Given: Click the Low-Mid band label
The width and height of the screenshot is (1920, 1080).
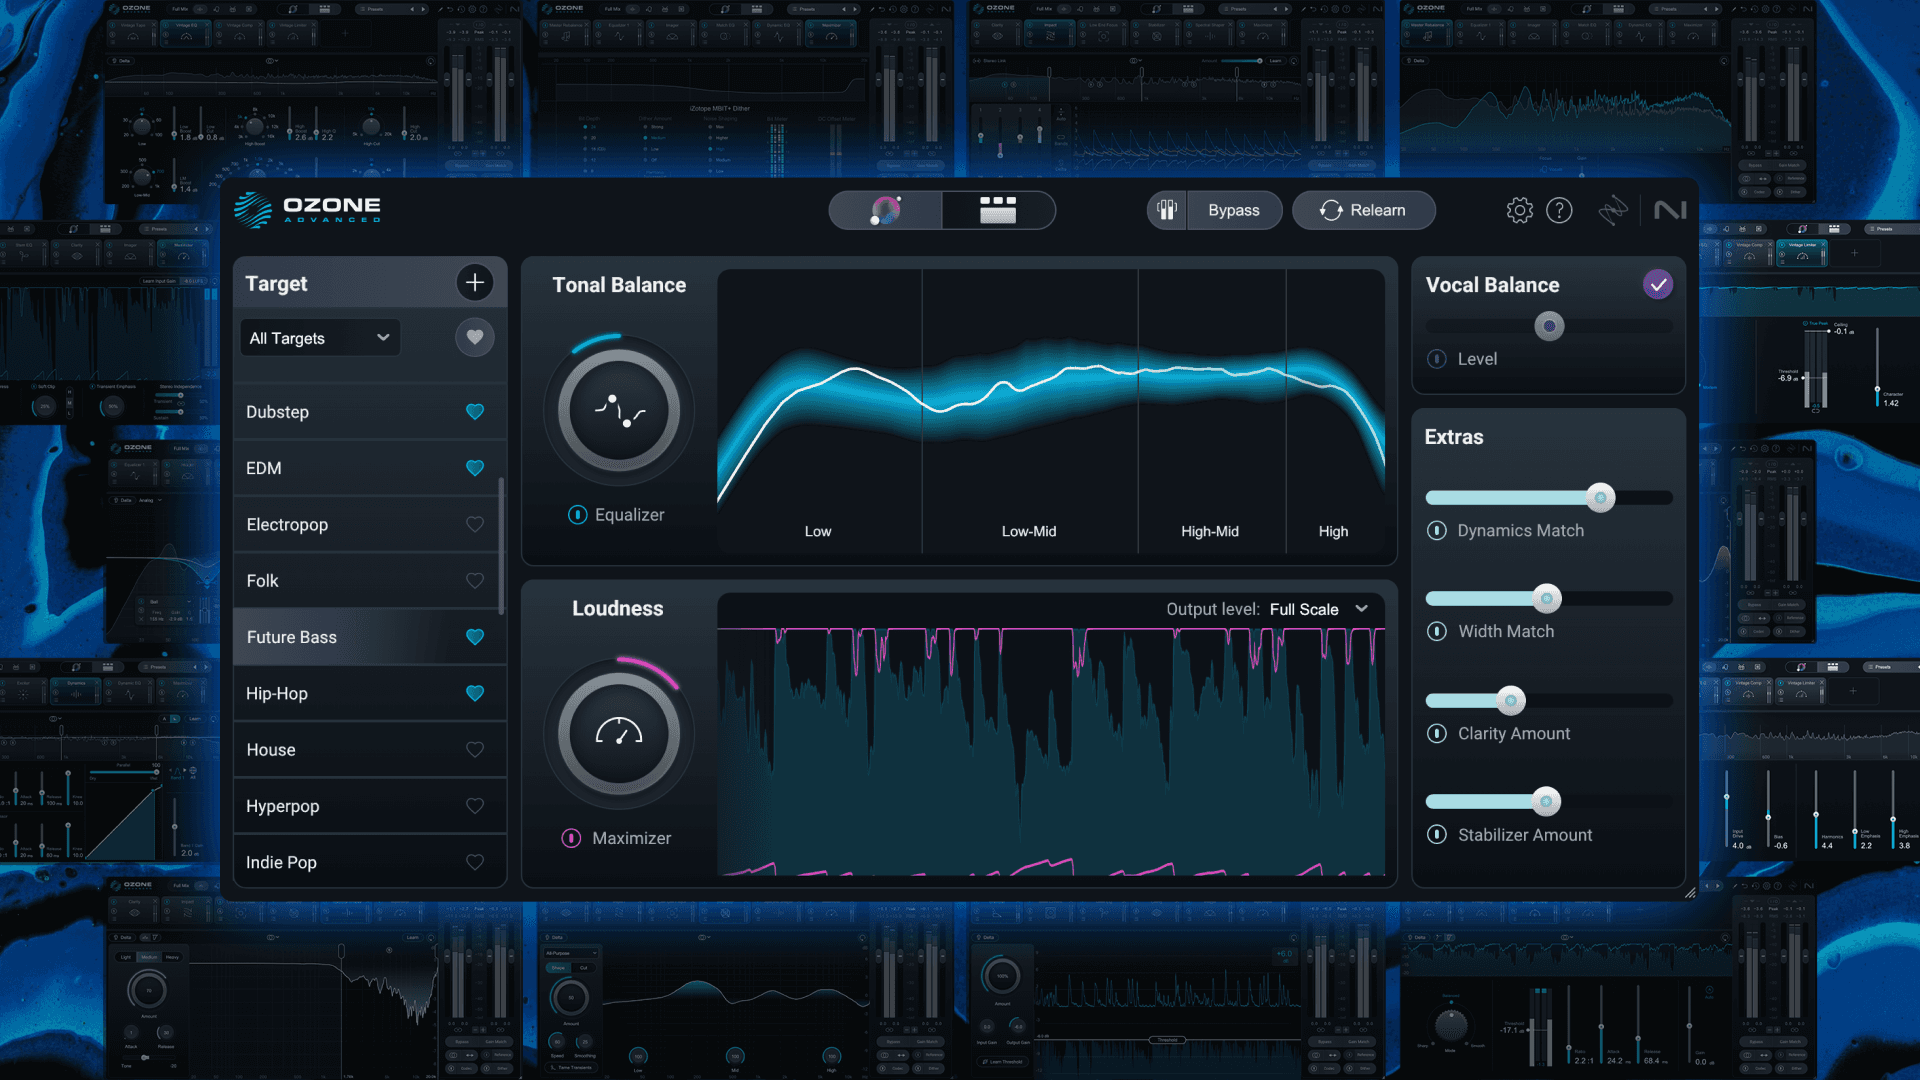Looking at the screenshot, I should pyautogui.click(x=1029, y=532).
